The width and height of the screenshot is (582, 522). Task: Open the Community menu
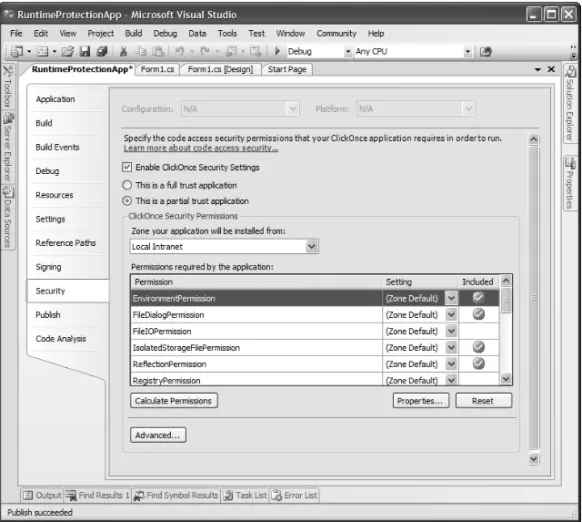336,33
